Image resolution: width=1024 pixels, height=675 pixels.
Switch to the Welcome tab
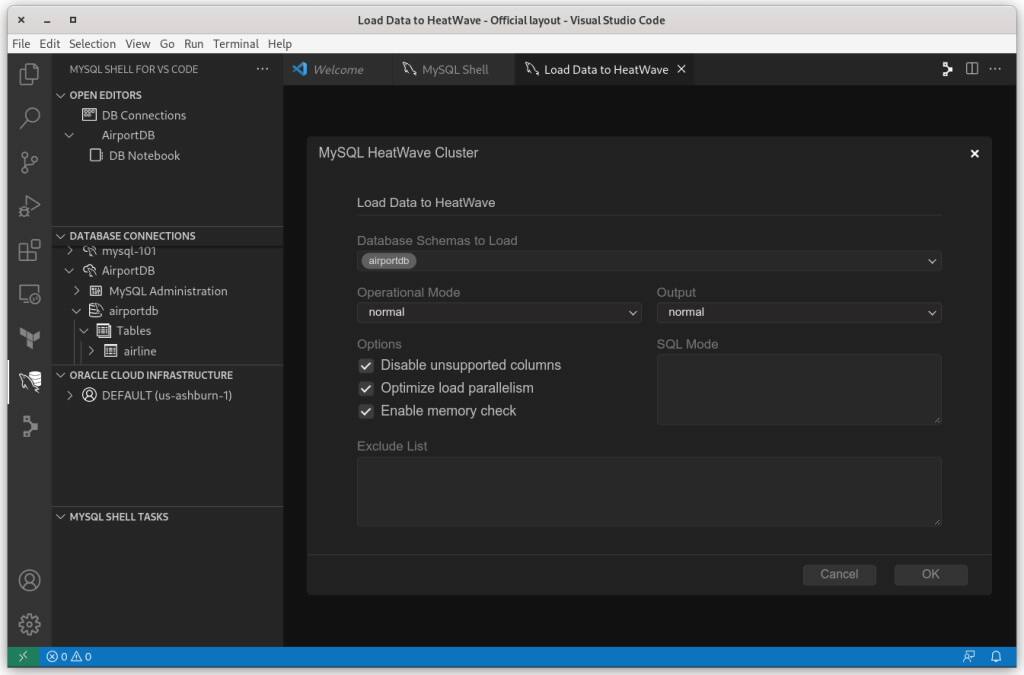click(x=338, y=69)
